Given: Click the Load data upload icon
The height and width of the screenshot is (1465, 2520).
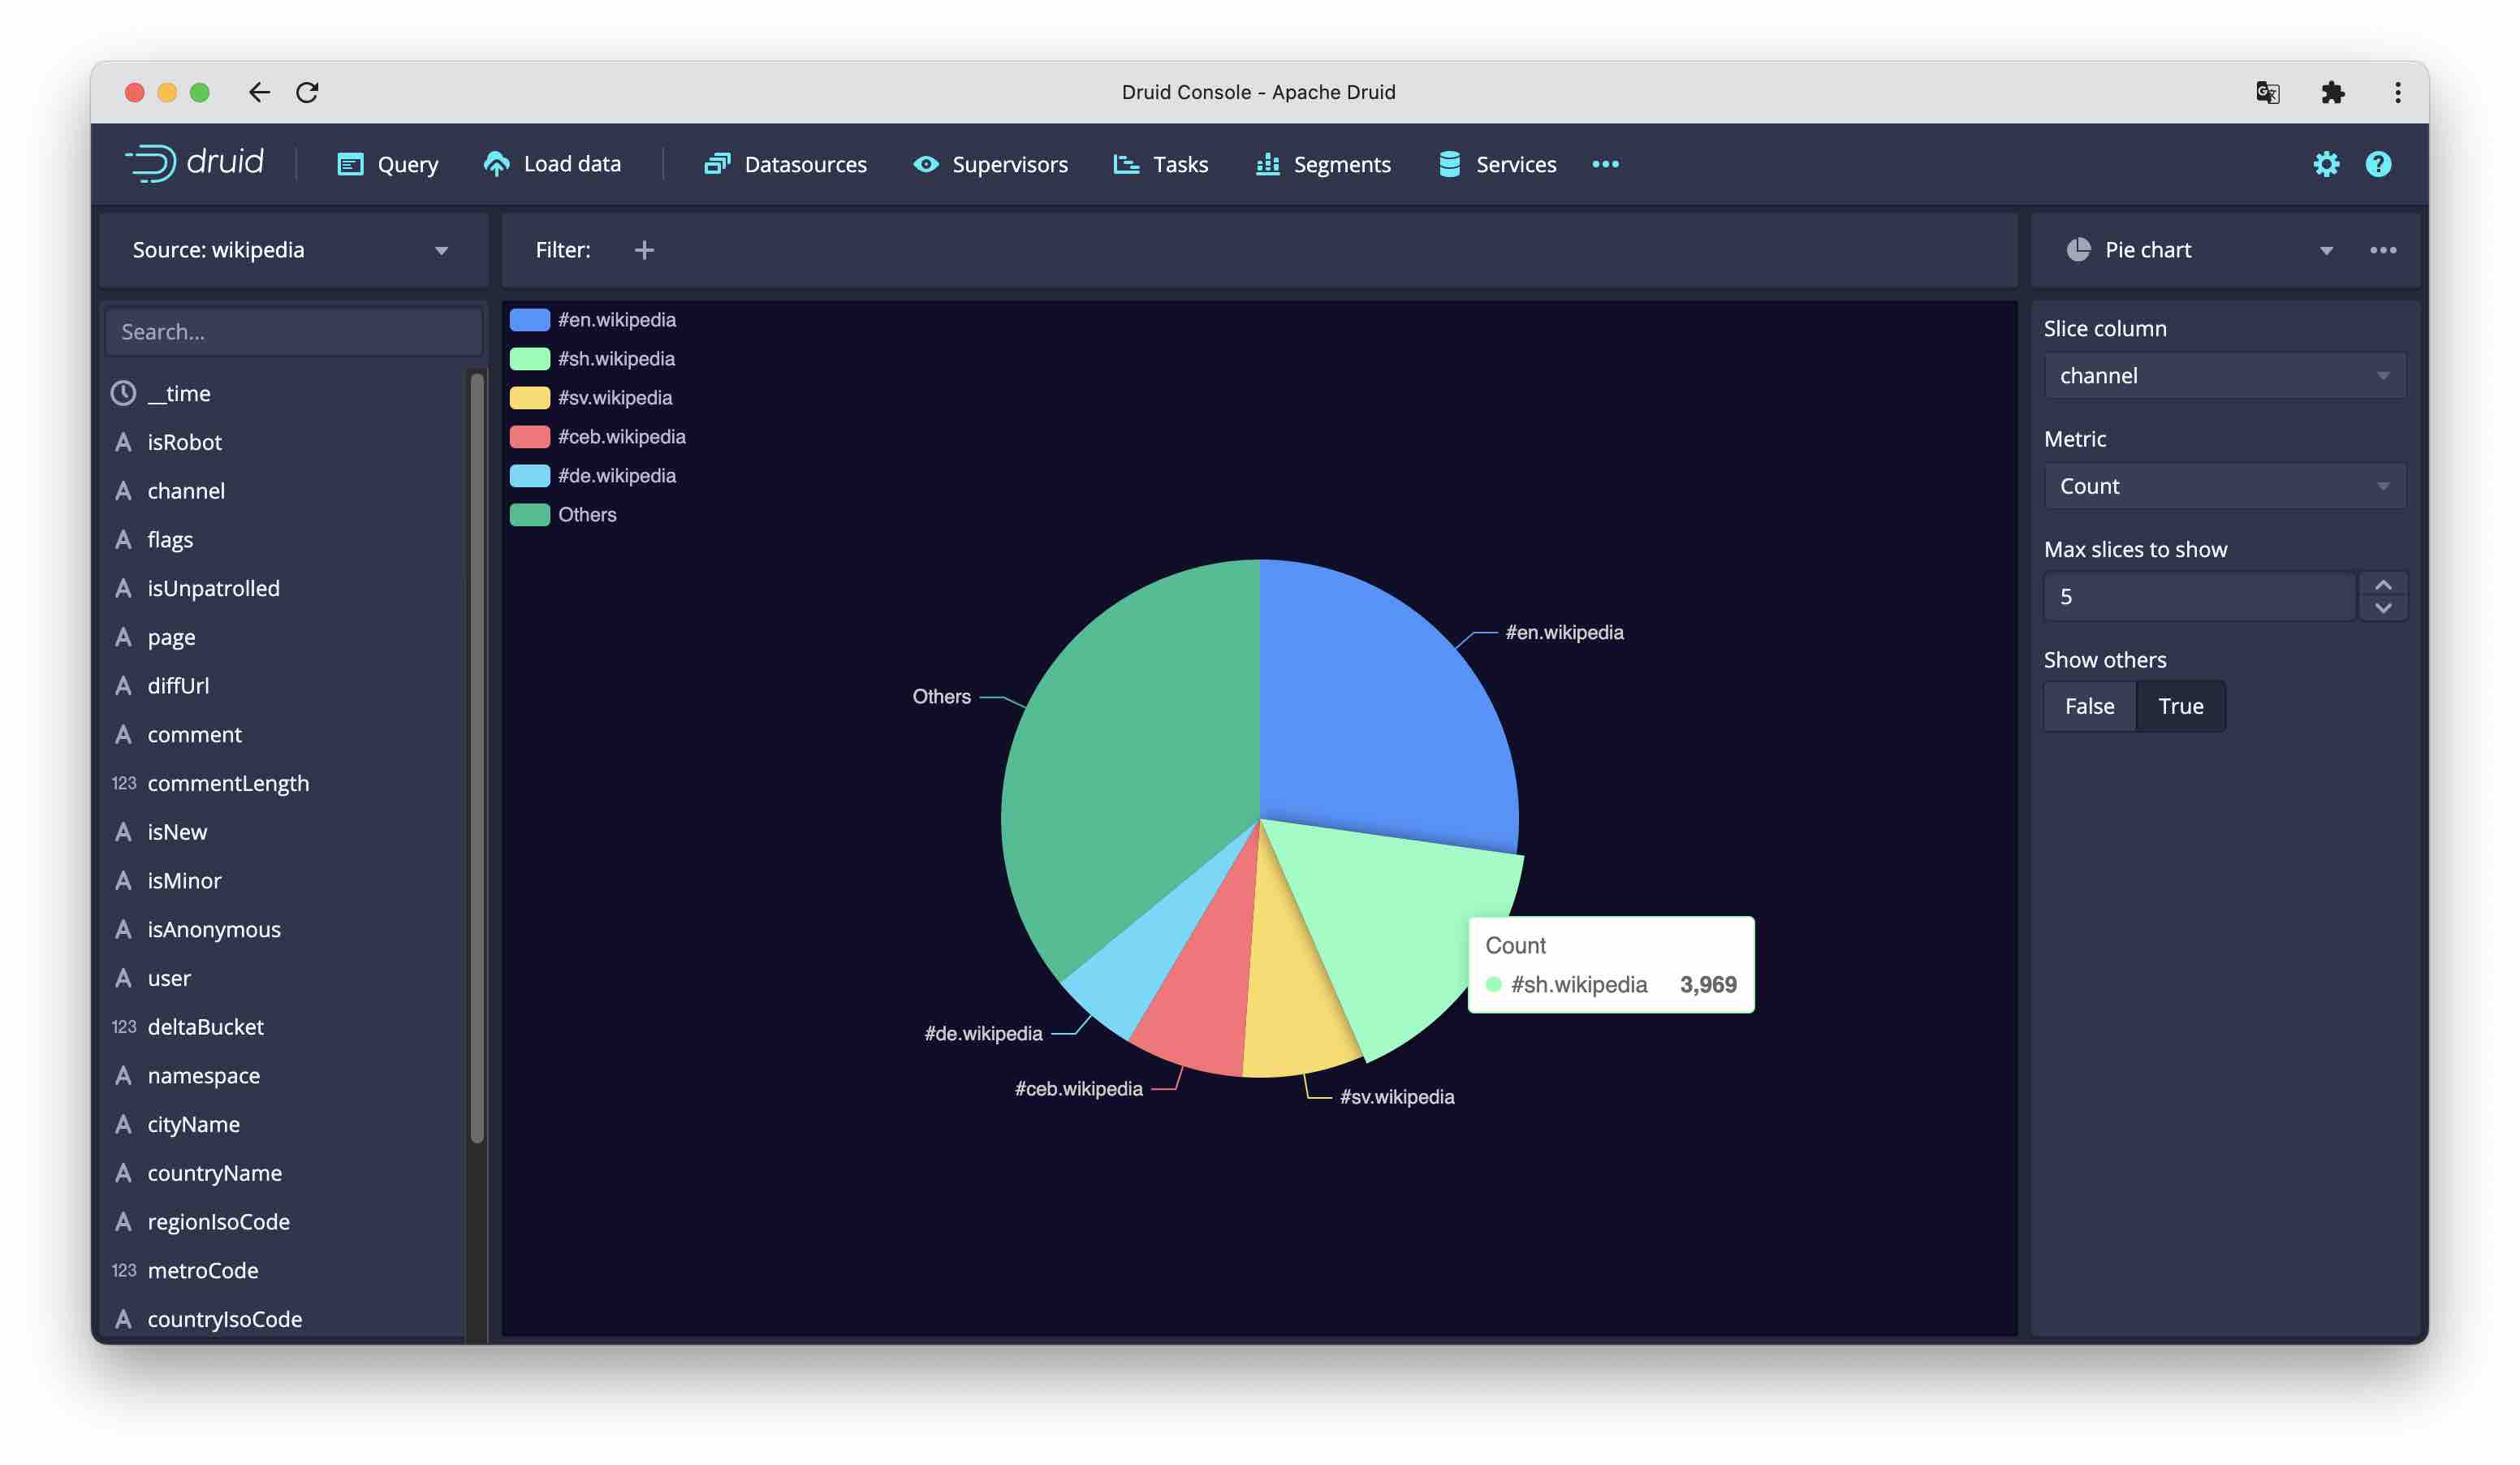Looking at the screenshot, I should (x=498, y=164).
